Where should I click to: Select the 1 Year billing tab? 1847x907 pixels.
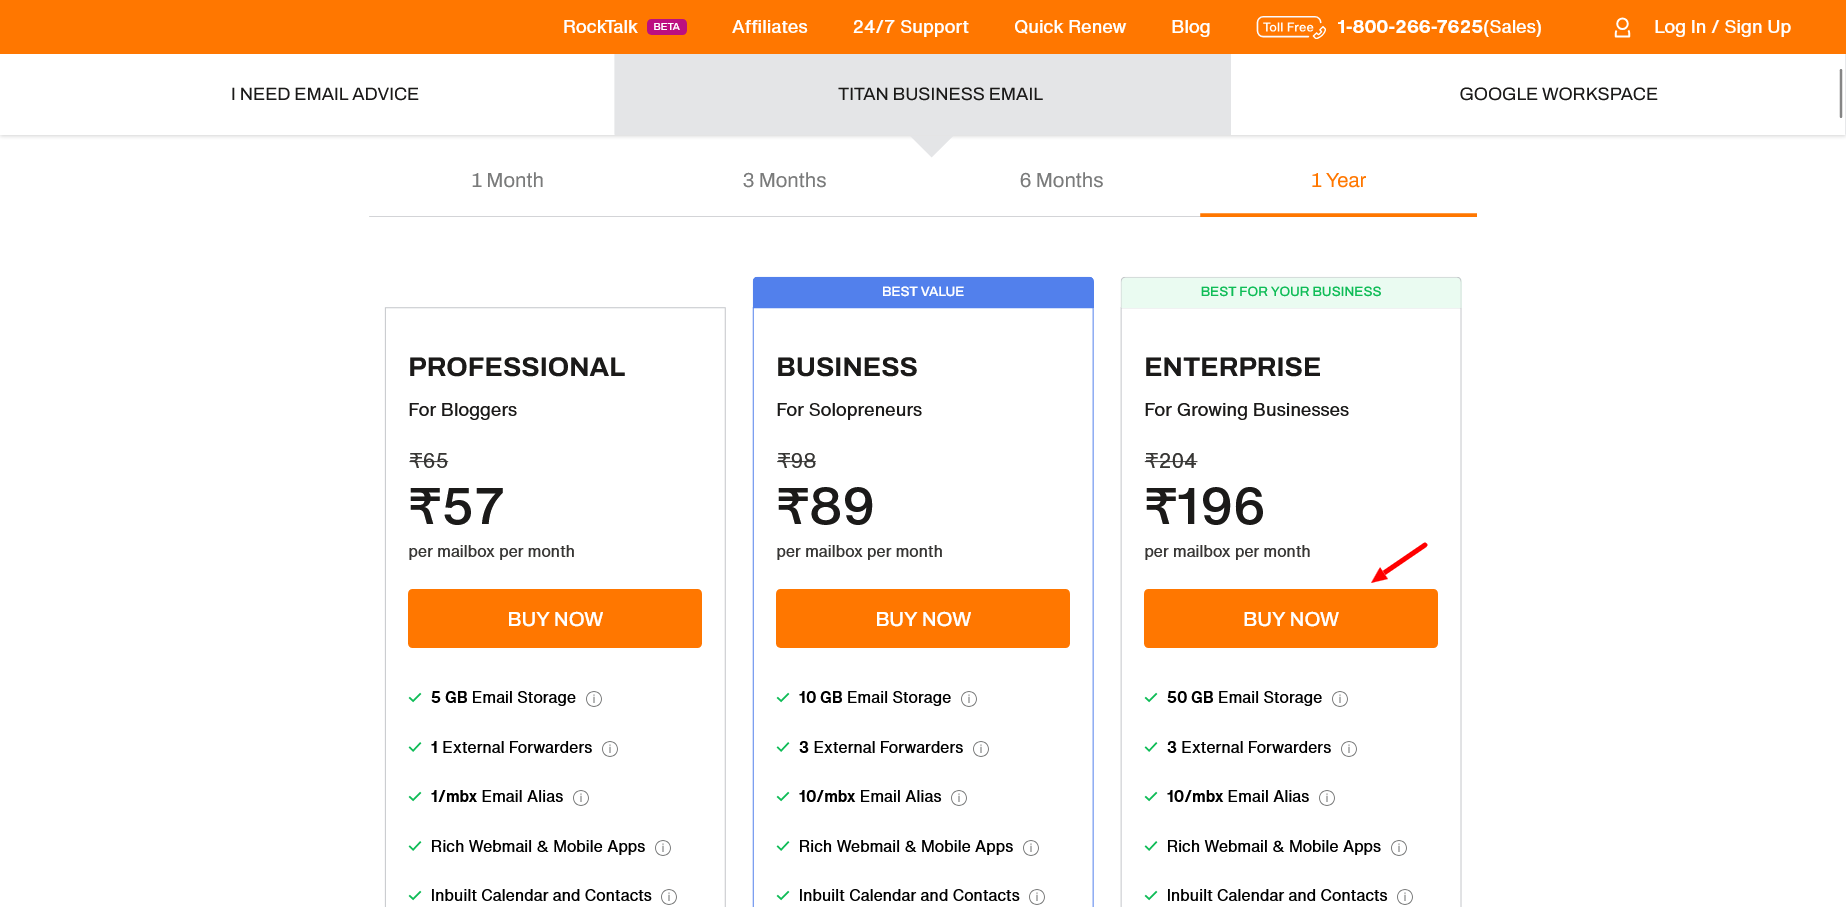(1338, 181)
